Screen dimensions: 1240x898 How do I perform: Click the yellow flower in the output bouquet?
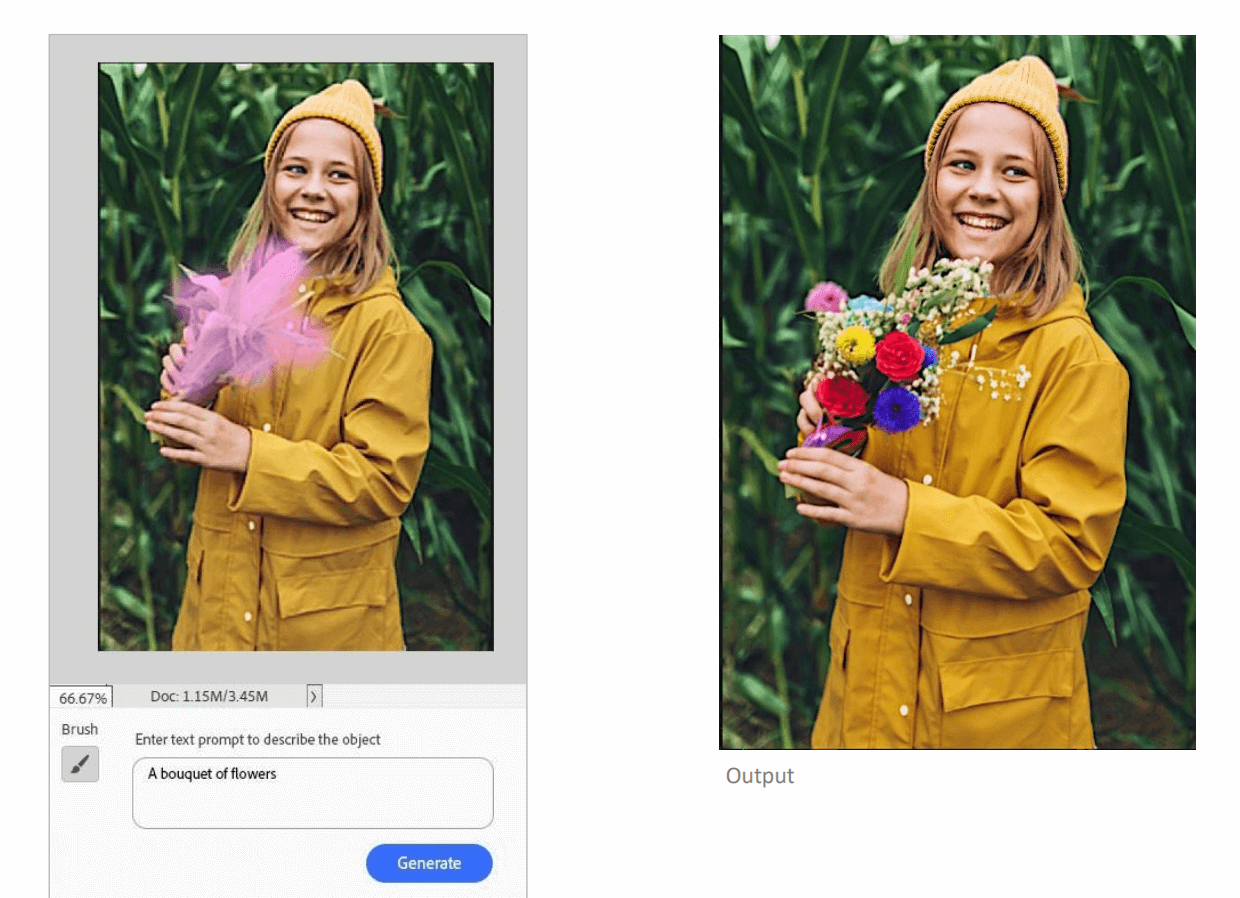[855, 345]
